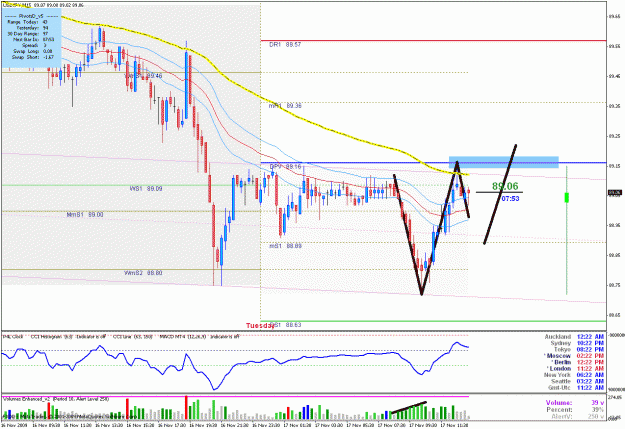Image resolution: width=625 pixels, height=429 pixels.
Task: Click the Berlin 12:22 PM clock row
Action: coord(577,362)
